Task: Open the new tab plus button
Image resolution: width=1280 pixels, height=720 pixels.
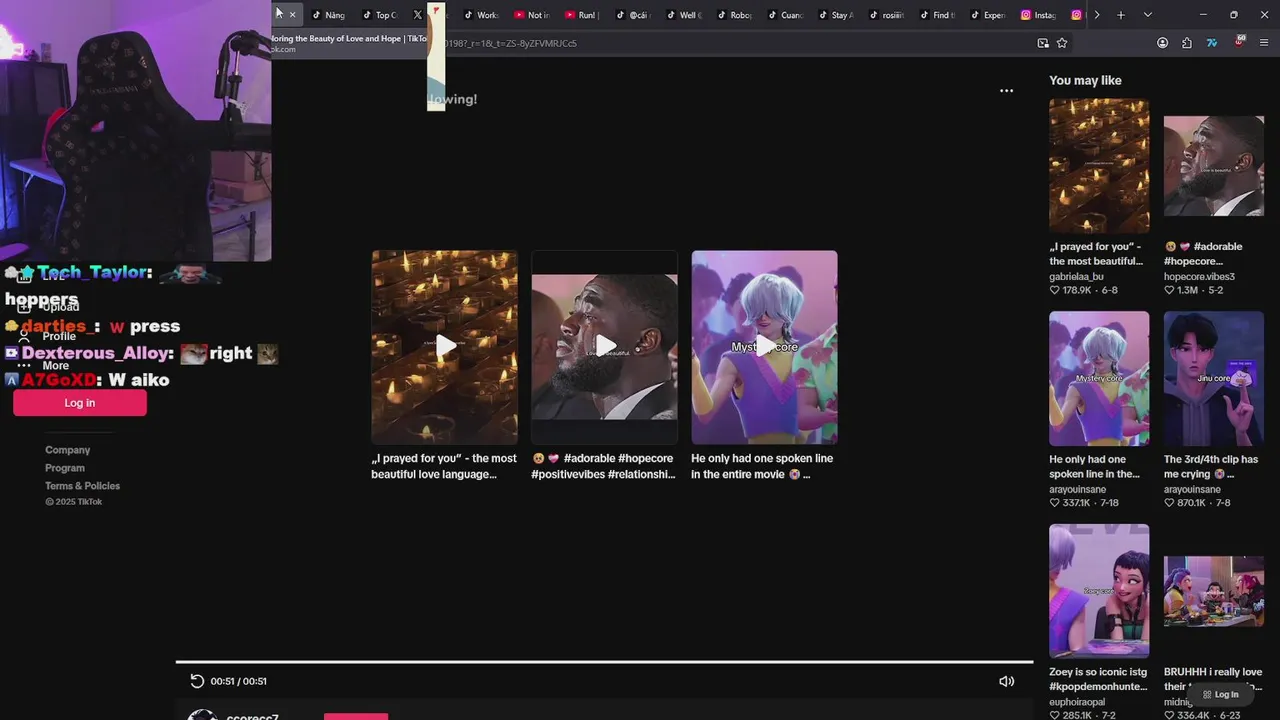Action: [x=1121, y=15]
